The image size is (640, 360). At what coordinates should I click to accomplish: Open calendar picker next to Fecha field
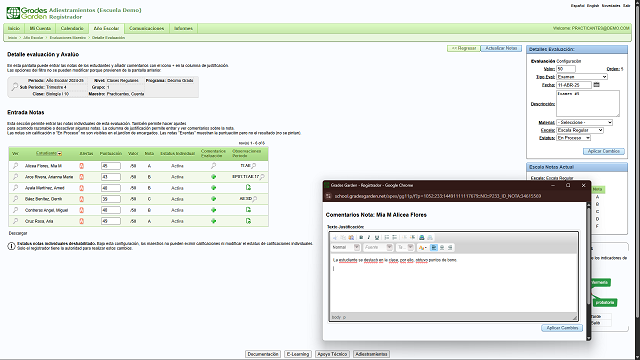(596, 85)
